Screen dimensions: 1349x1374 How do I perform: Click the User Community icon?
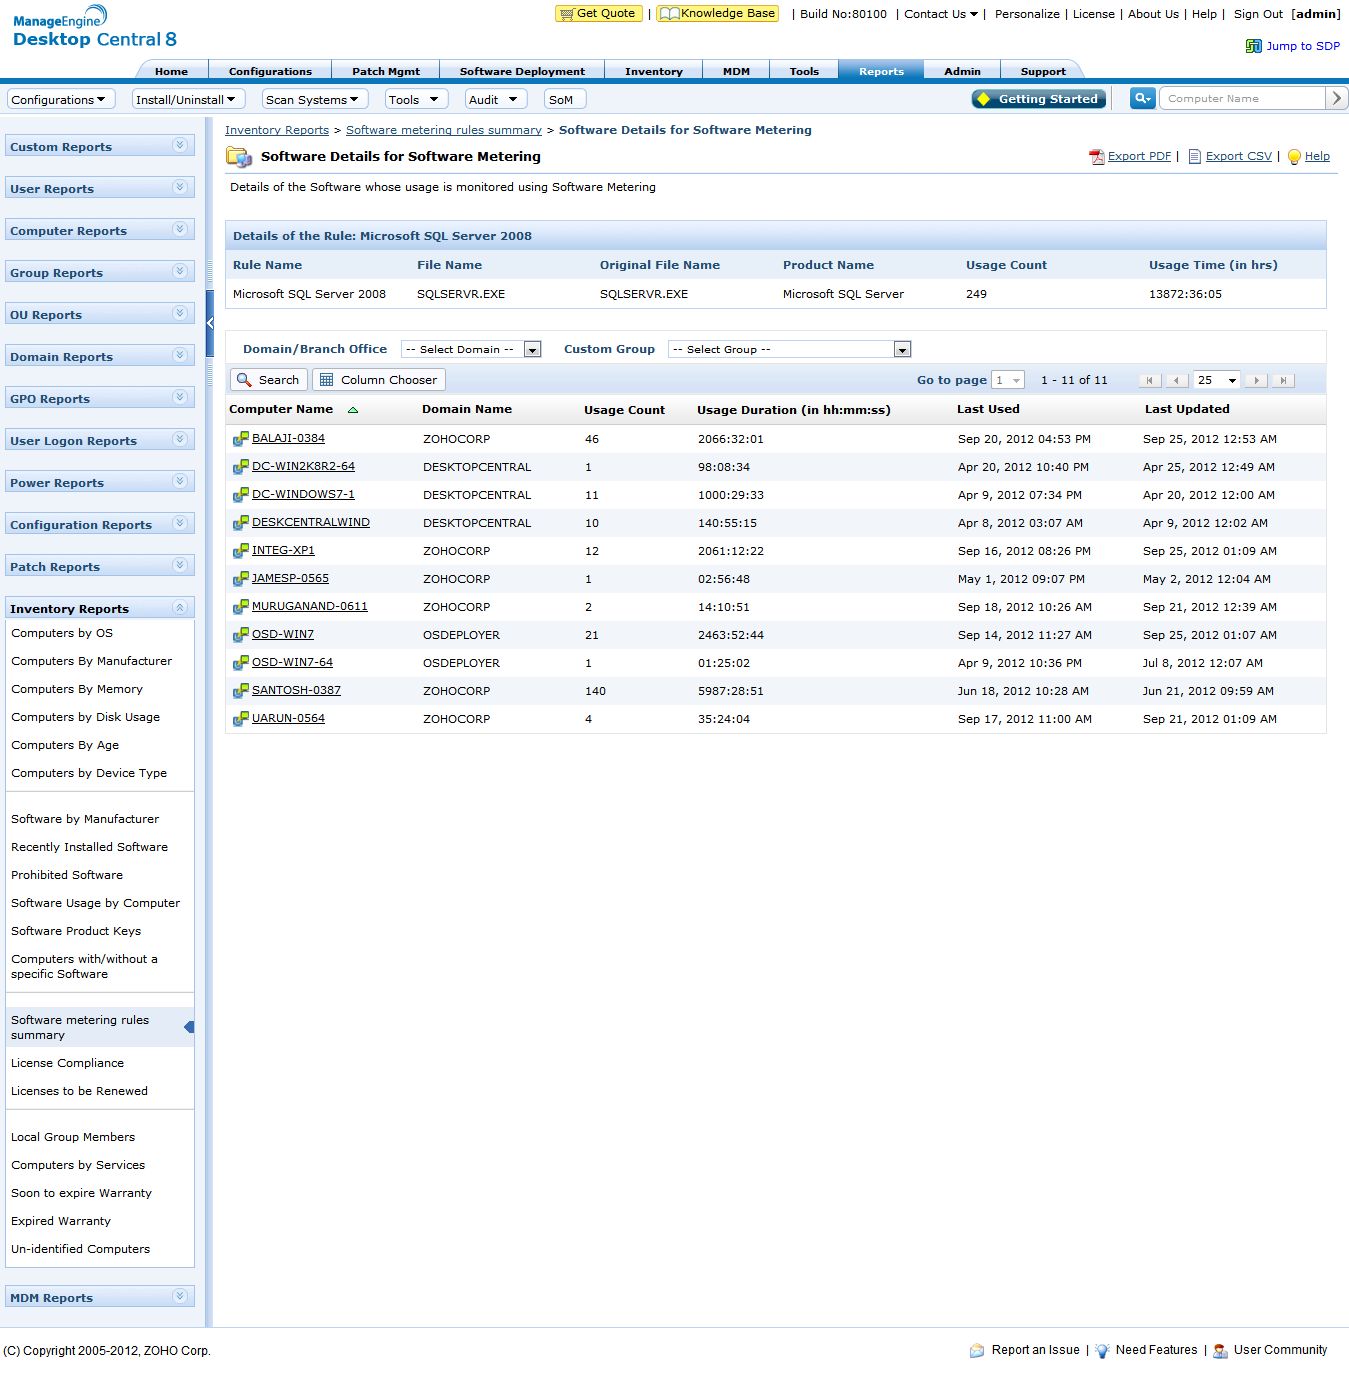click(x=1220, y=1351)
